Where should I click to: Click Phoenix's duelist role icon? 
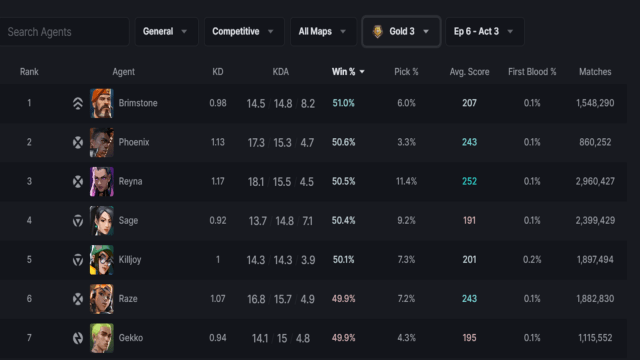tap(78, 142)
